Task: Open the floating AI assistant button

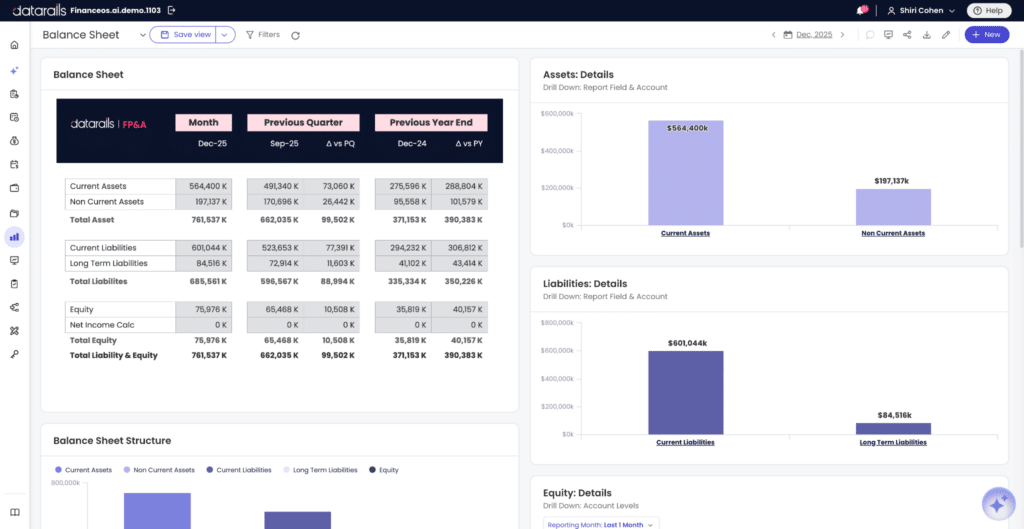Action: click(998, 504)
